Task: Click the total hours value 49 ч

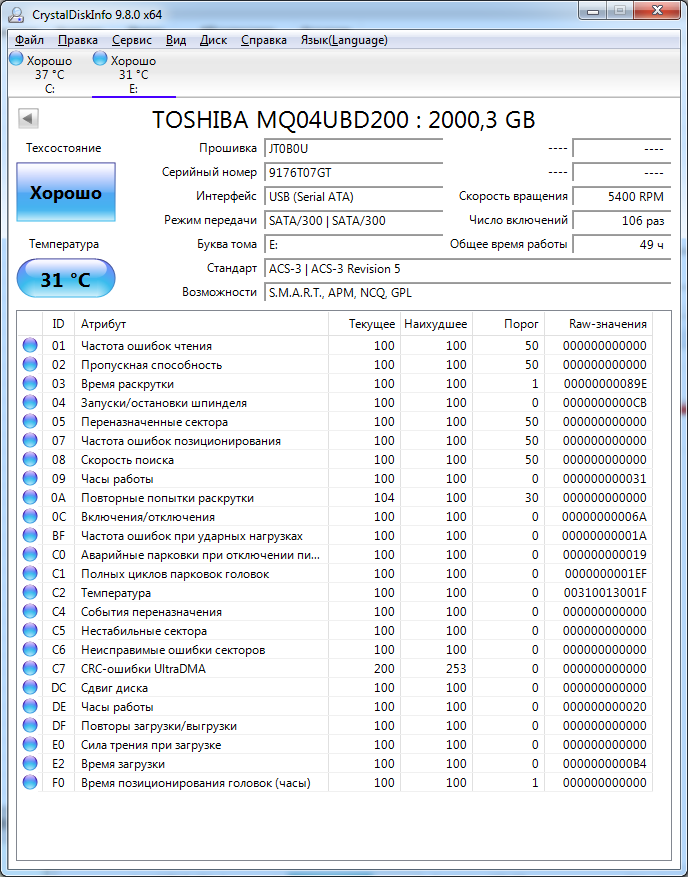Action: pyautogui.click(x=622, y=245)
